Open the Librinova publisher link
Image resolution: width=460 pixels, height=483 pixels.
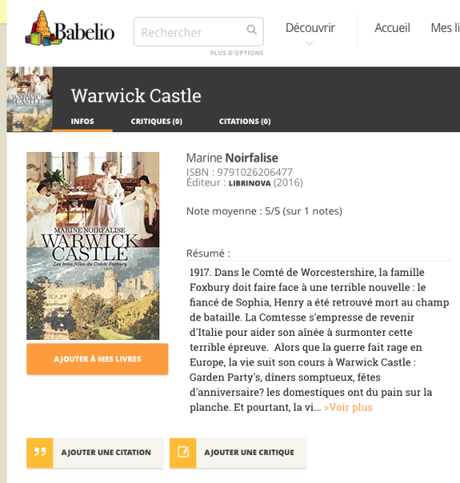(x=249, y=183)
